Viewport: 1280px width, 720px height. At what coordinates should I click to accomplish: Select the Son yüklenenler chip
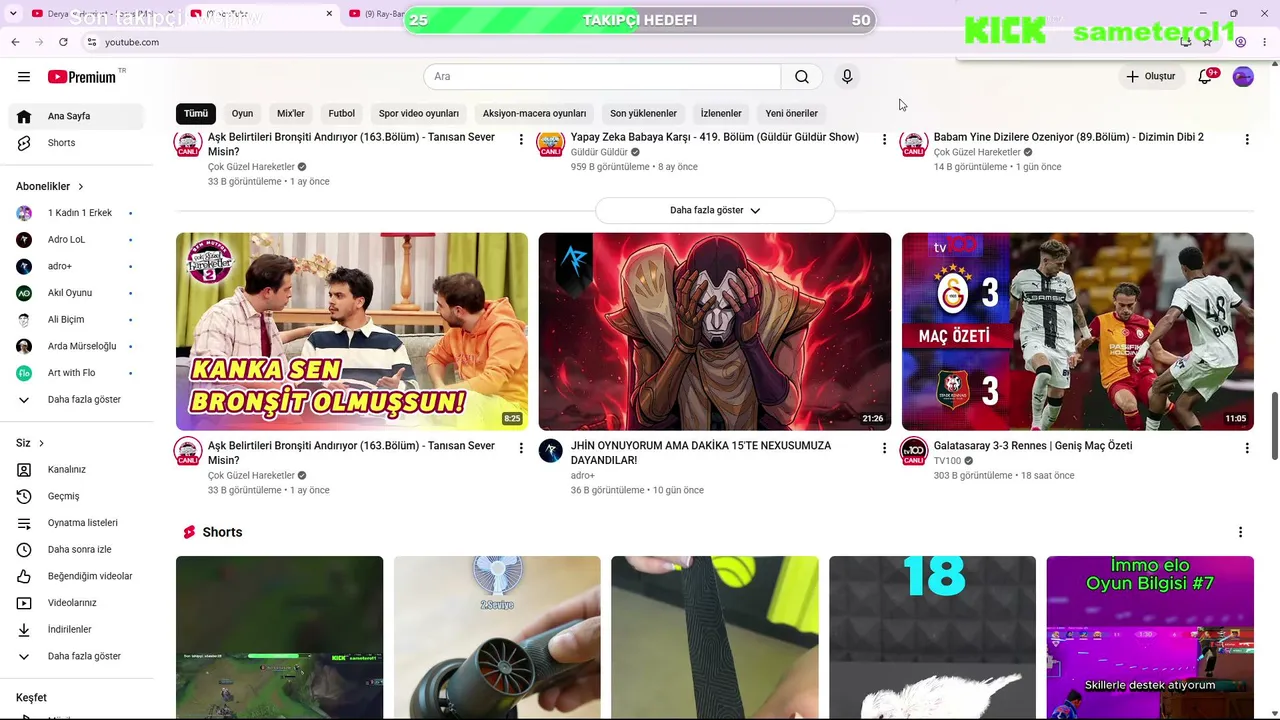(644, 113)
